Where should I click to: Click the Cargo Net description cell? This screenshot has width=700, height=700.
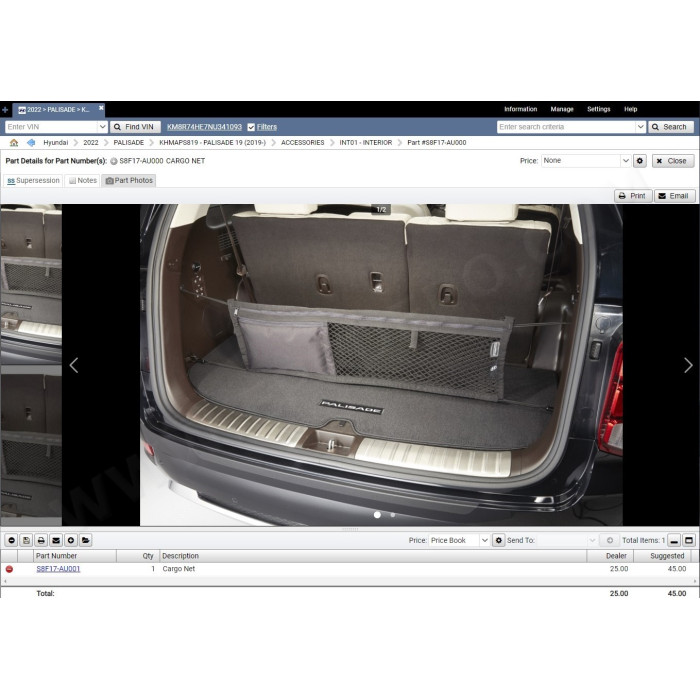coord(179,569)
